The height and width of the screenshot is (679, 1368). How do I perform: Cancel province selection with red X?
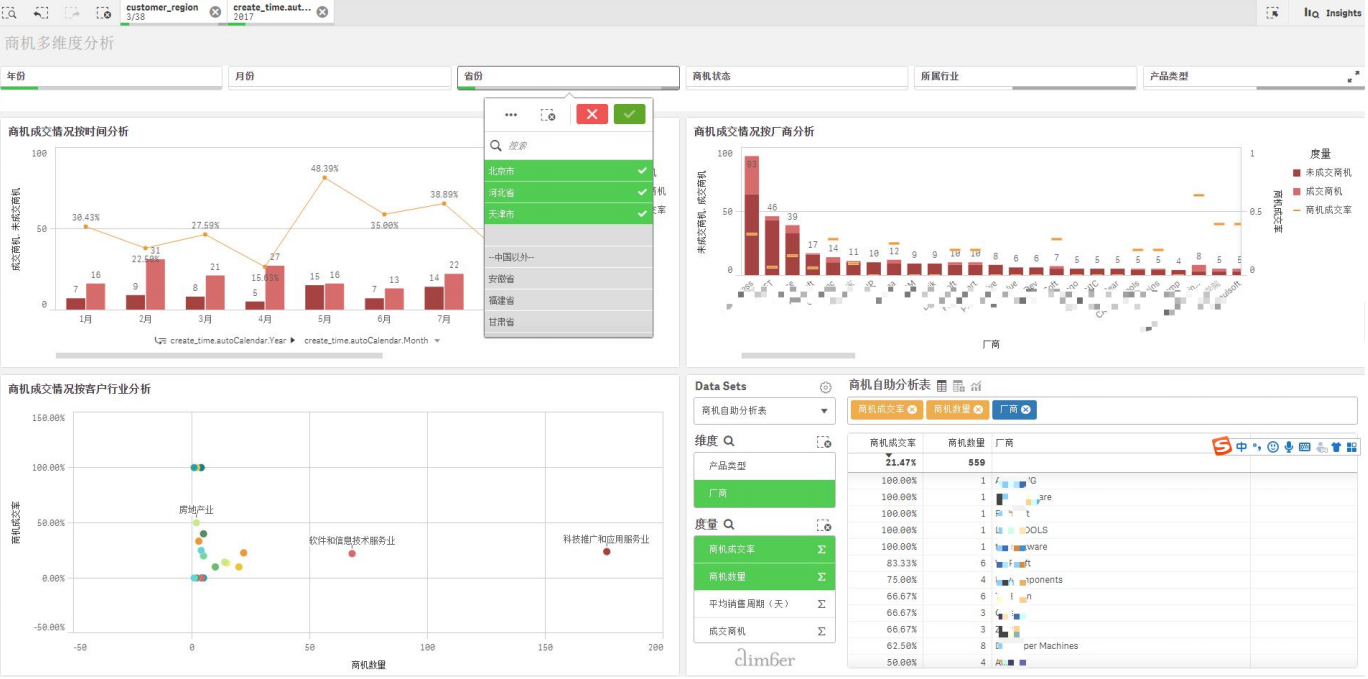tap(592, 114)
